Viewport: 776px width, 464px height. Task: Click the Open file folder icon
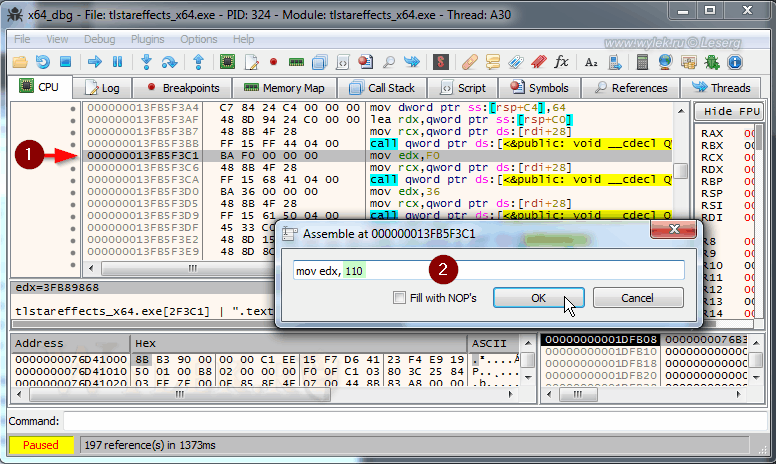coord(20,62)
